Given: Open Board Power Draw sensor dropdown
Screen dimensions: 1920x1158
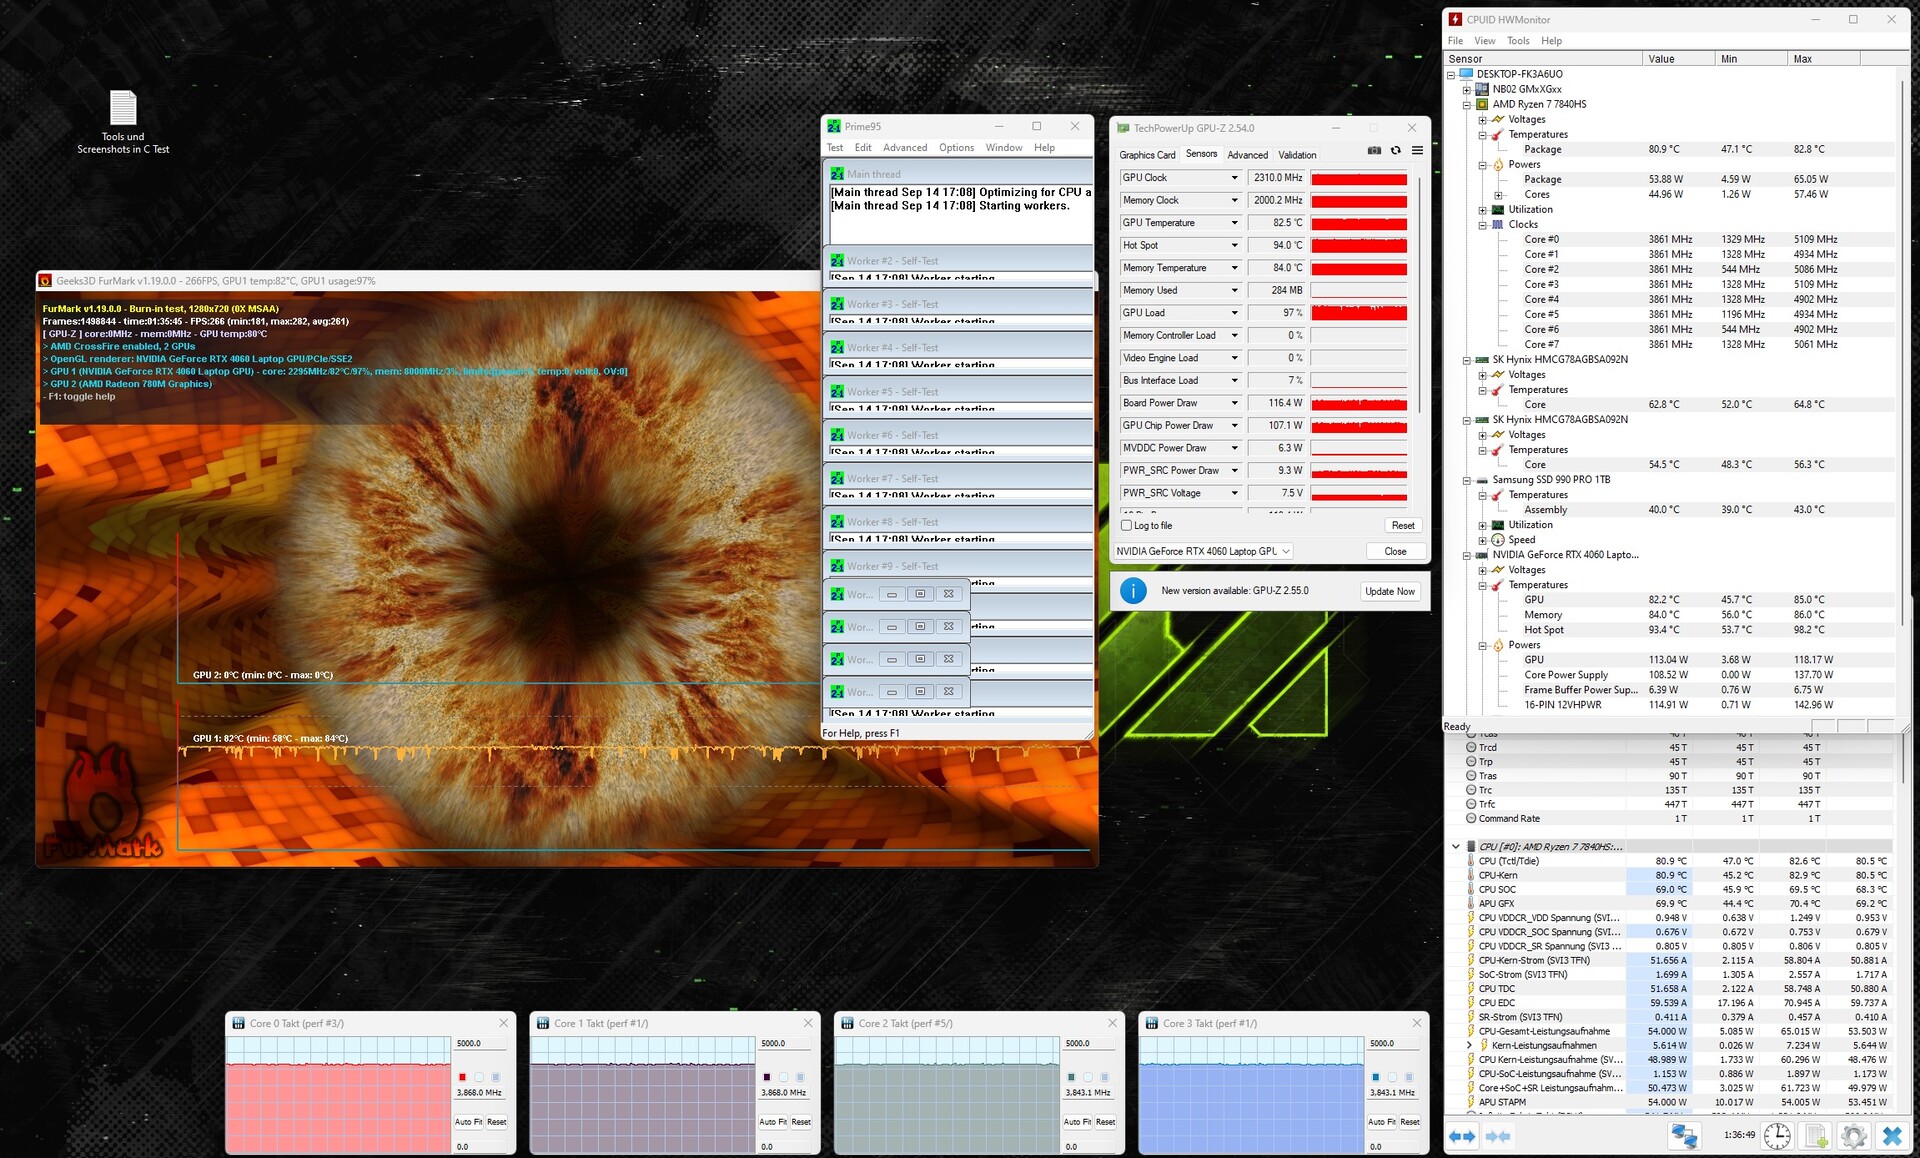Looking at the screenshot, I should pos(1234,403).
